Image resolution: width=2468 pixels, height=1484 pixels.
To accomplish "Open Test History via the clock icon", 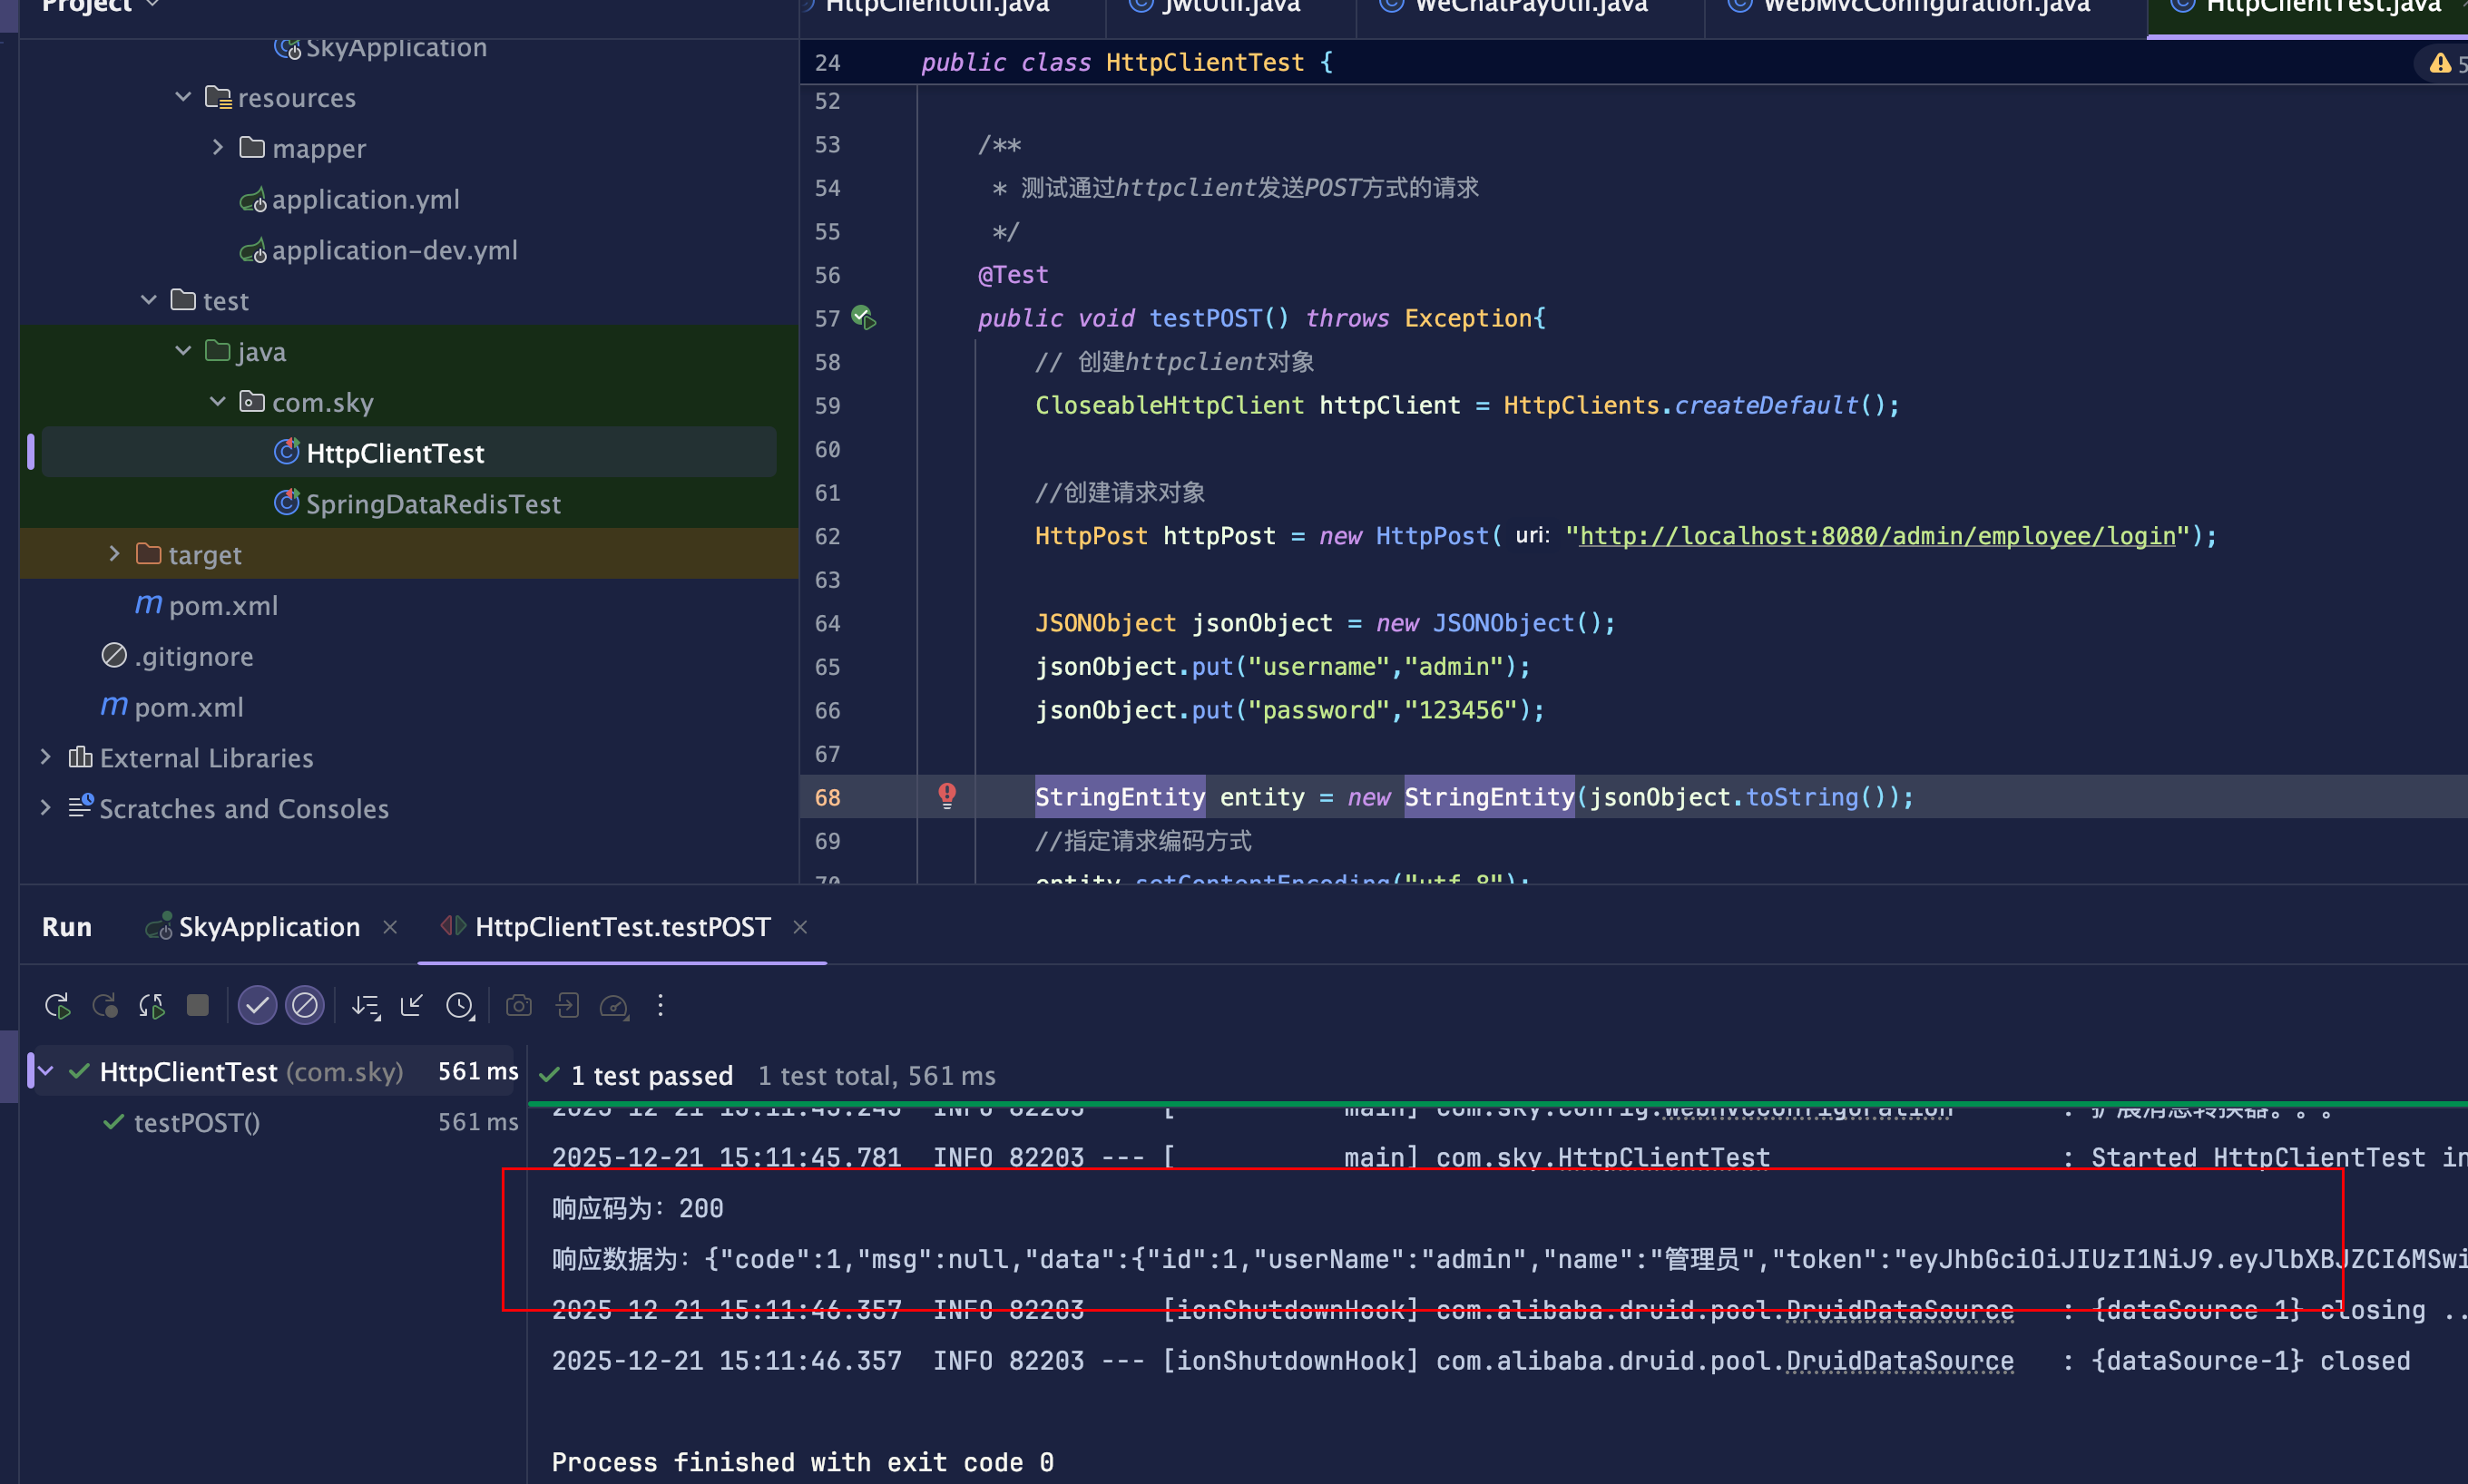I will tap(460, 1006).
